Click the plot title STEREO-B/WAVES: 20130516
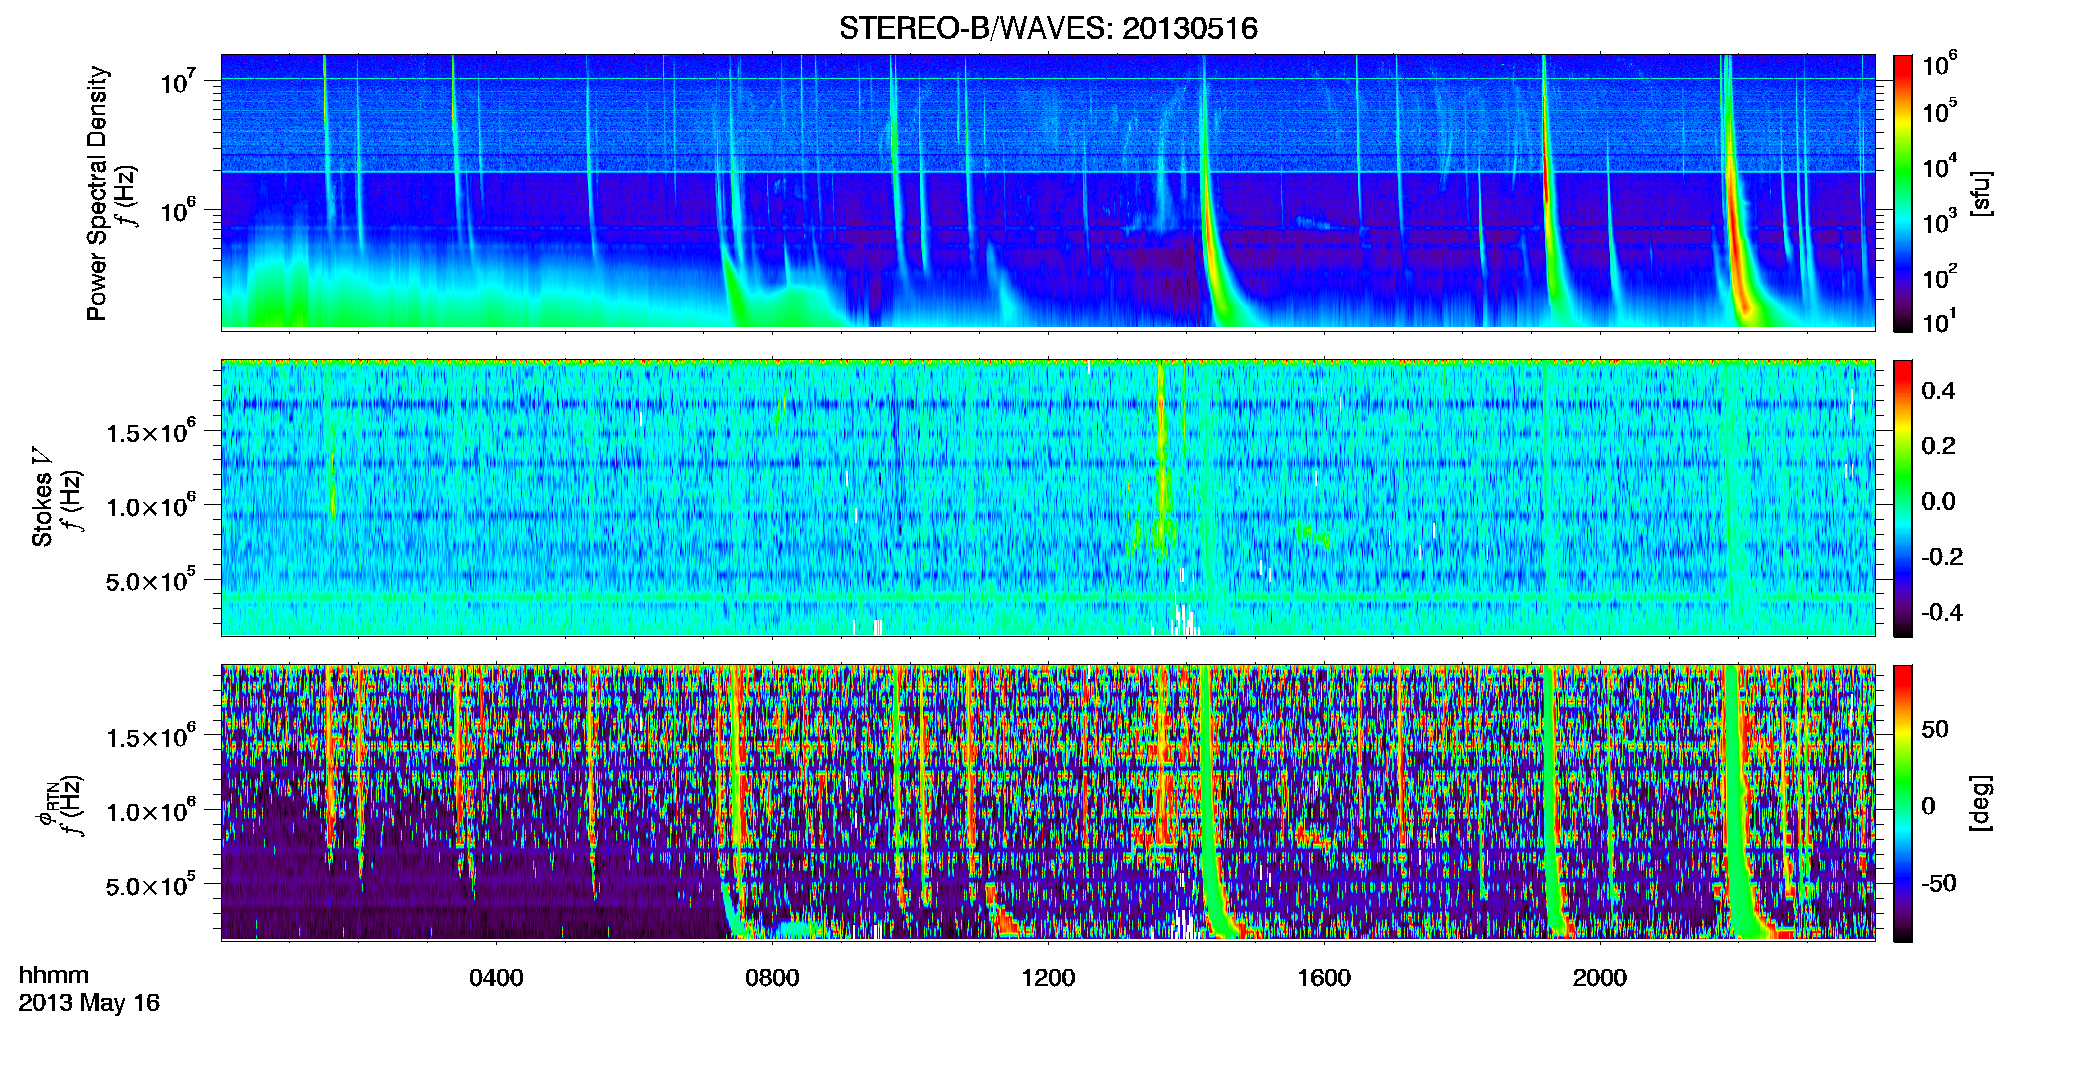The height and width of the screenshot is (1080, 2096). coord(1048,28)
